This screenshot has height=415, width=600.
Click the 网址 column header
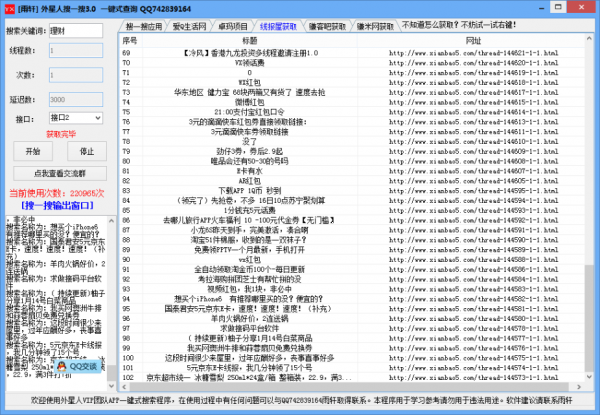point(473,41)
